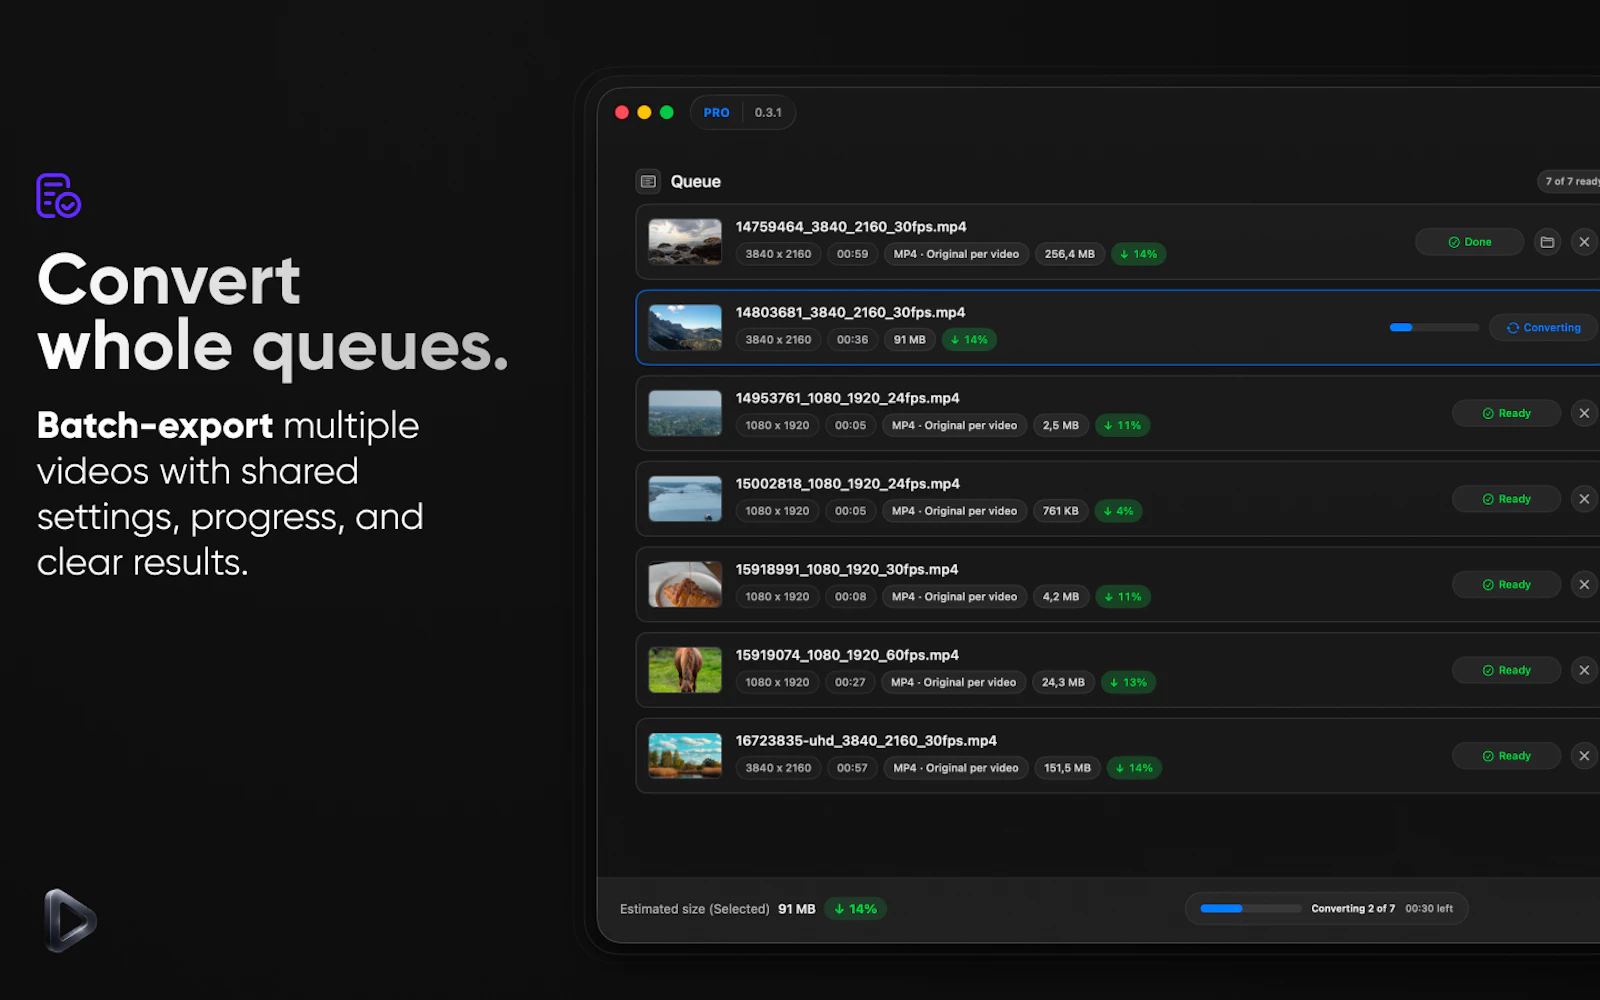Image resolution: width=1600 pixels, height=1000 pixels.
Task: Click the Converting status button
Action: pyautogui.click(x=1545, y=328)
